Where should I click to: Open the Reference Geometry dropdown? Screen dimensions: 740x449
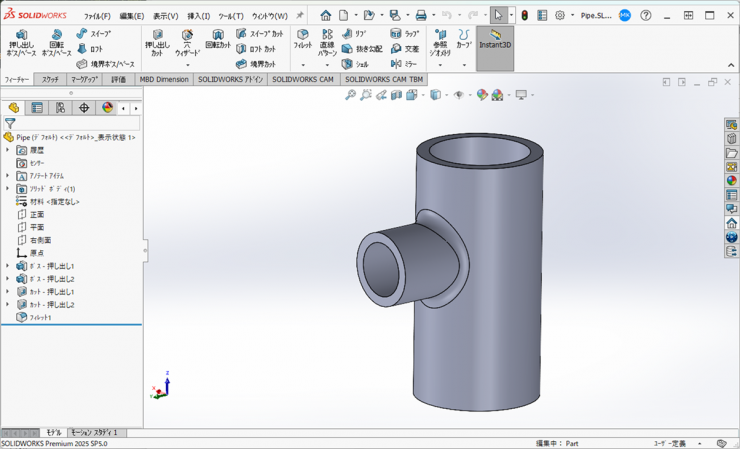tap(440, 66)
